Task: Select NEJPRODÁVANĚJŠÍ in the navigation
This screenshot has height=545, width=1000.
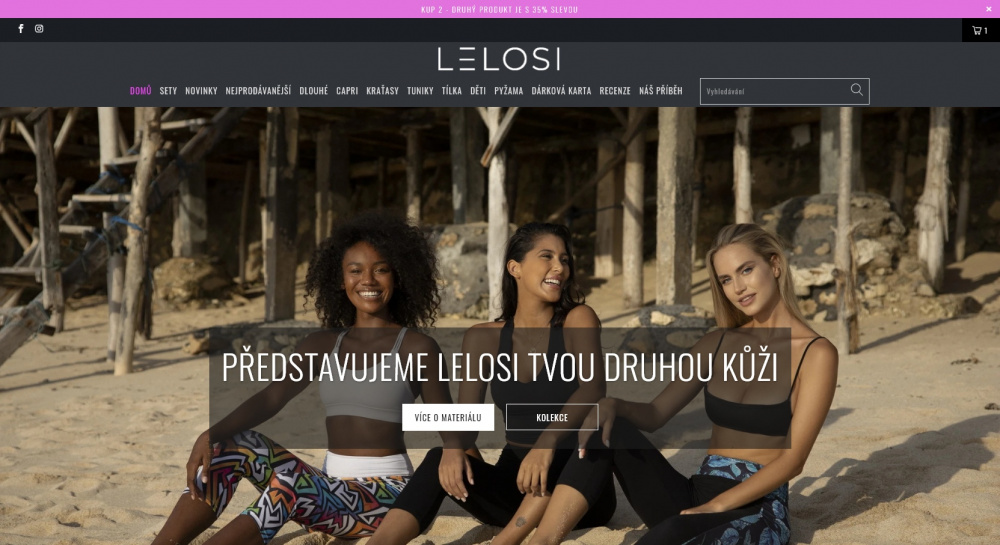Action: point(258,91)
